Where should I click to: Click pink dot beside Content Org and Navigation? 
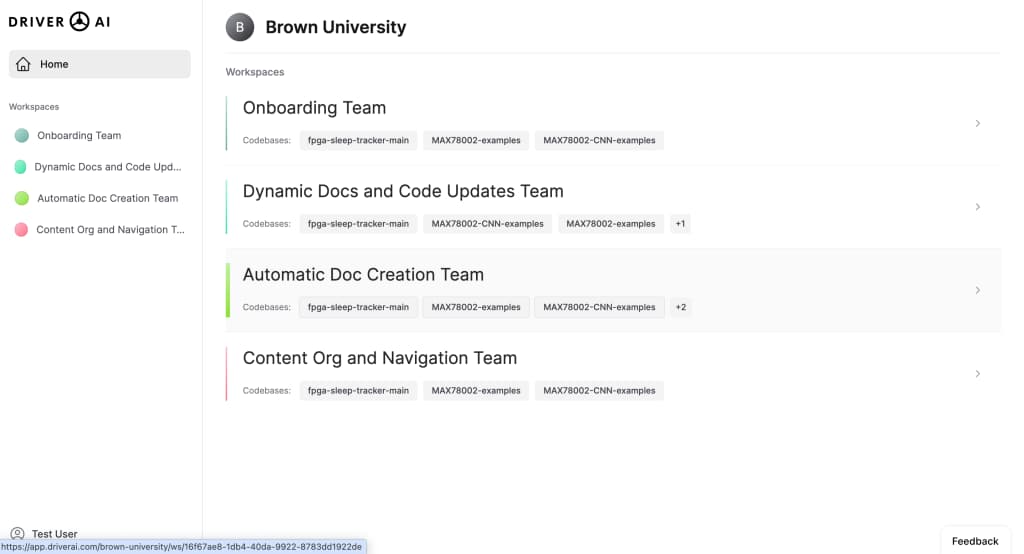point(21,229)
